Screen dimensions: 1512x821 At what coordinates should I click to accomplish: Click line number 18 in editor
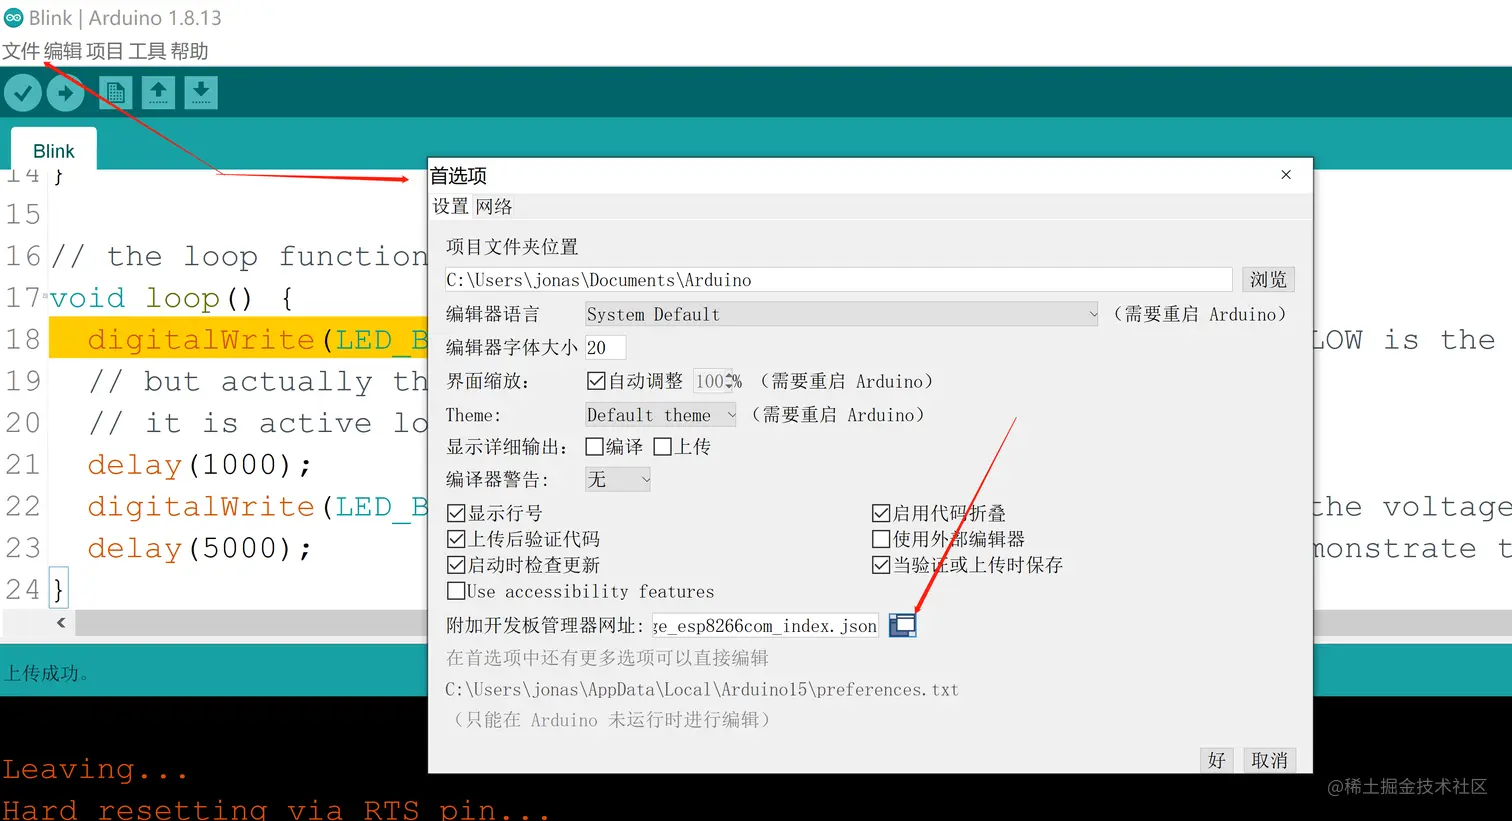pyautogui.click(x=23, y=339)
